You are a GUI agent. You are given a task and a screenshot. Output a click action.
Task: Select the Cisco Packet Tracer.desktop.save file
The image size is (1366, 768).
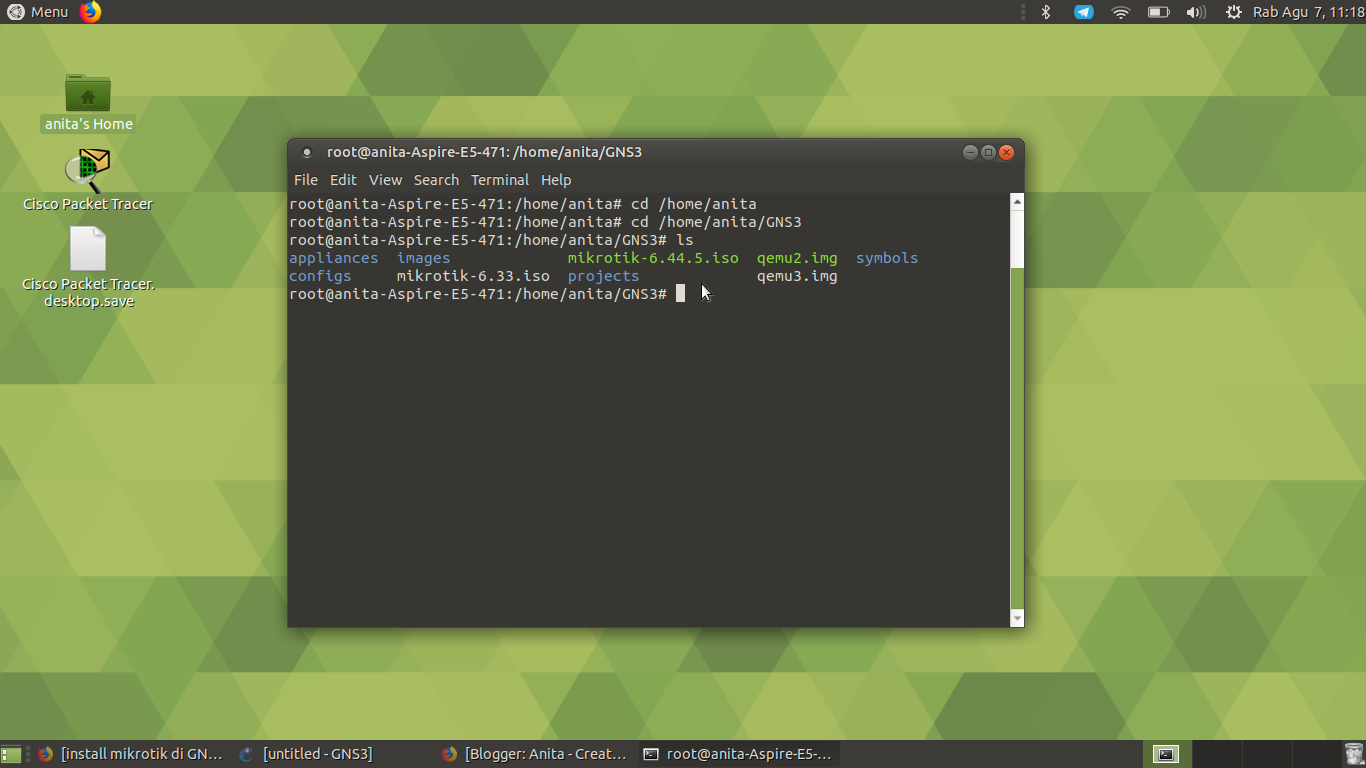pyautogui.click(x=88, y=267)
